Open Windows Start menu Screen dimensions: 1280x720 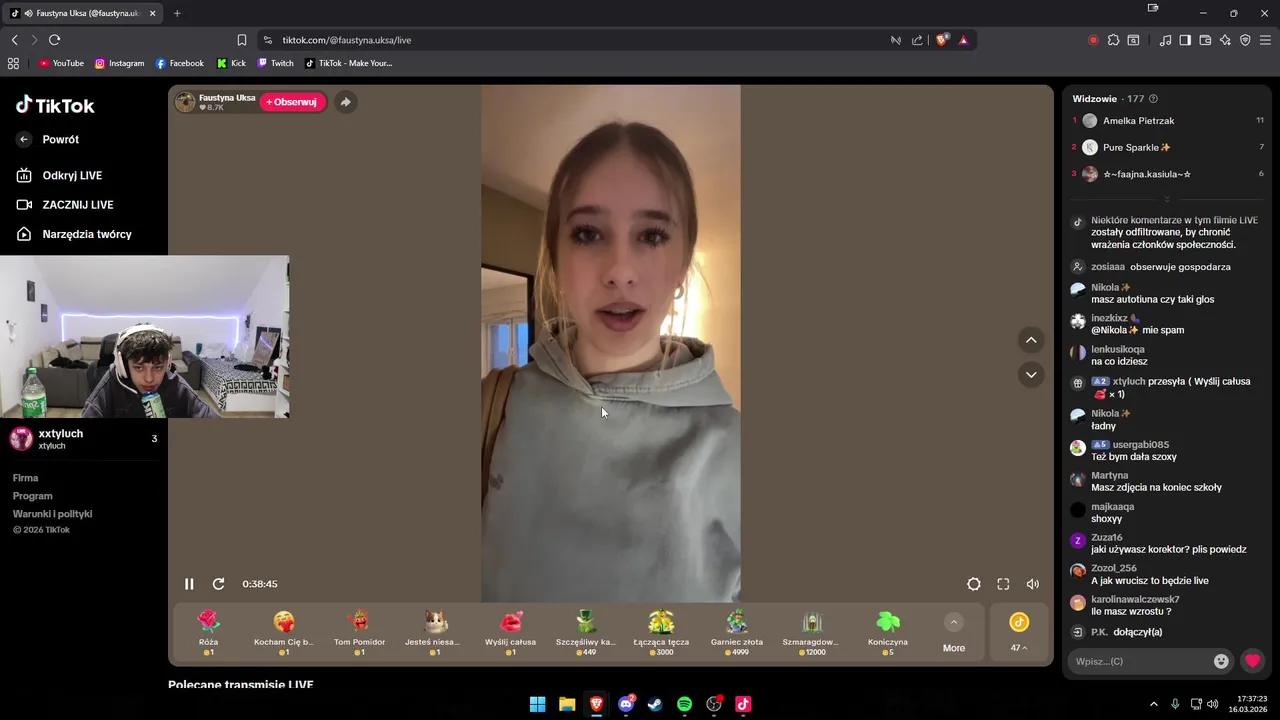click(537, 704)
